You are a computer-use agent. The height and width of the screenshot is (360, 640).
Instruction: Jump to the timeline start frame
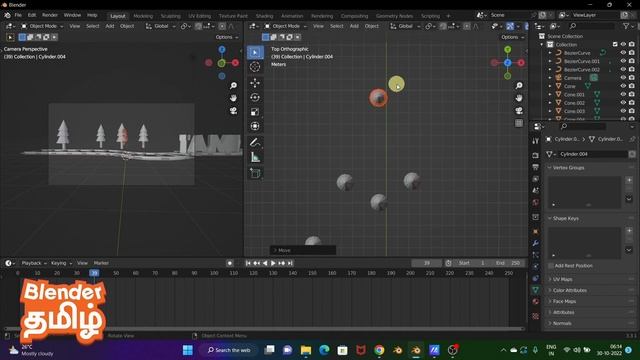click(x=248, y=263)
